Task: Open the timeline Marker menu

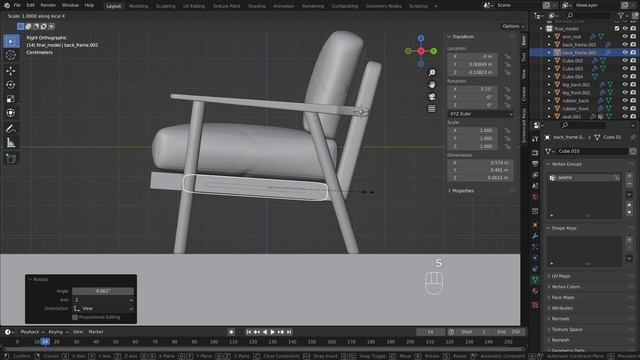Action: (x=96, y=332)
